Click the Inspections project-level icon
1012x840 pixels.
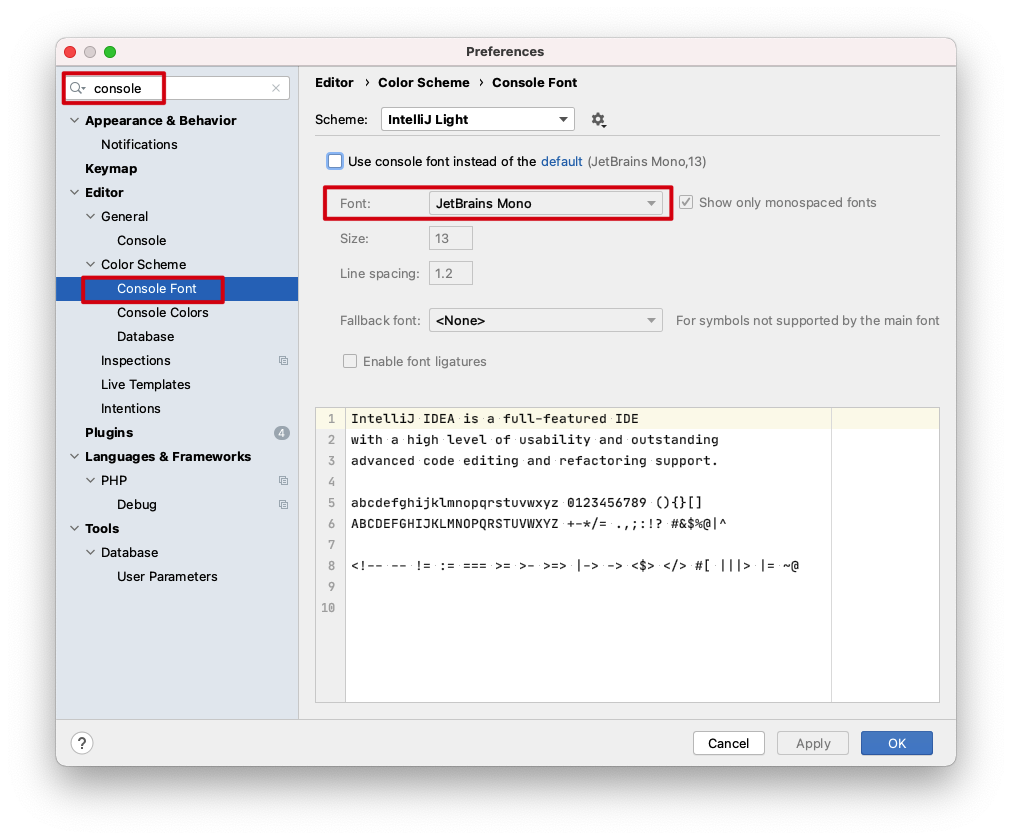coord(283,361)
